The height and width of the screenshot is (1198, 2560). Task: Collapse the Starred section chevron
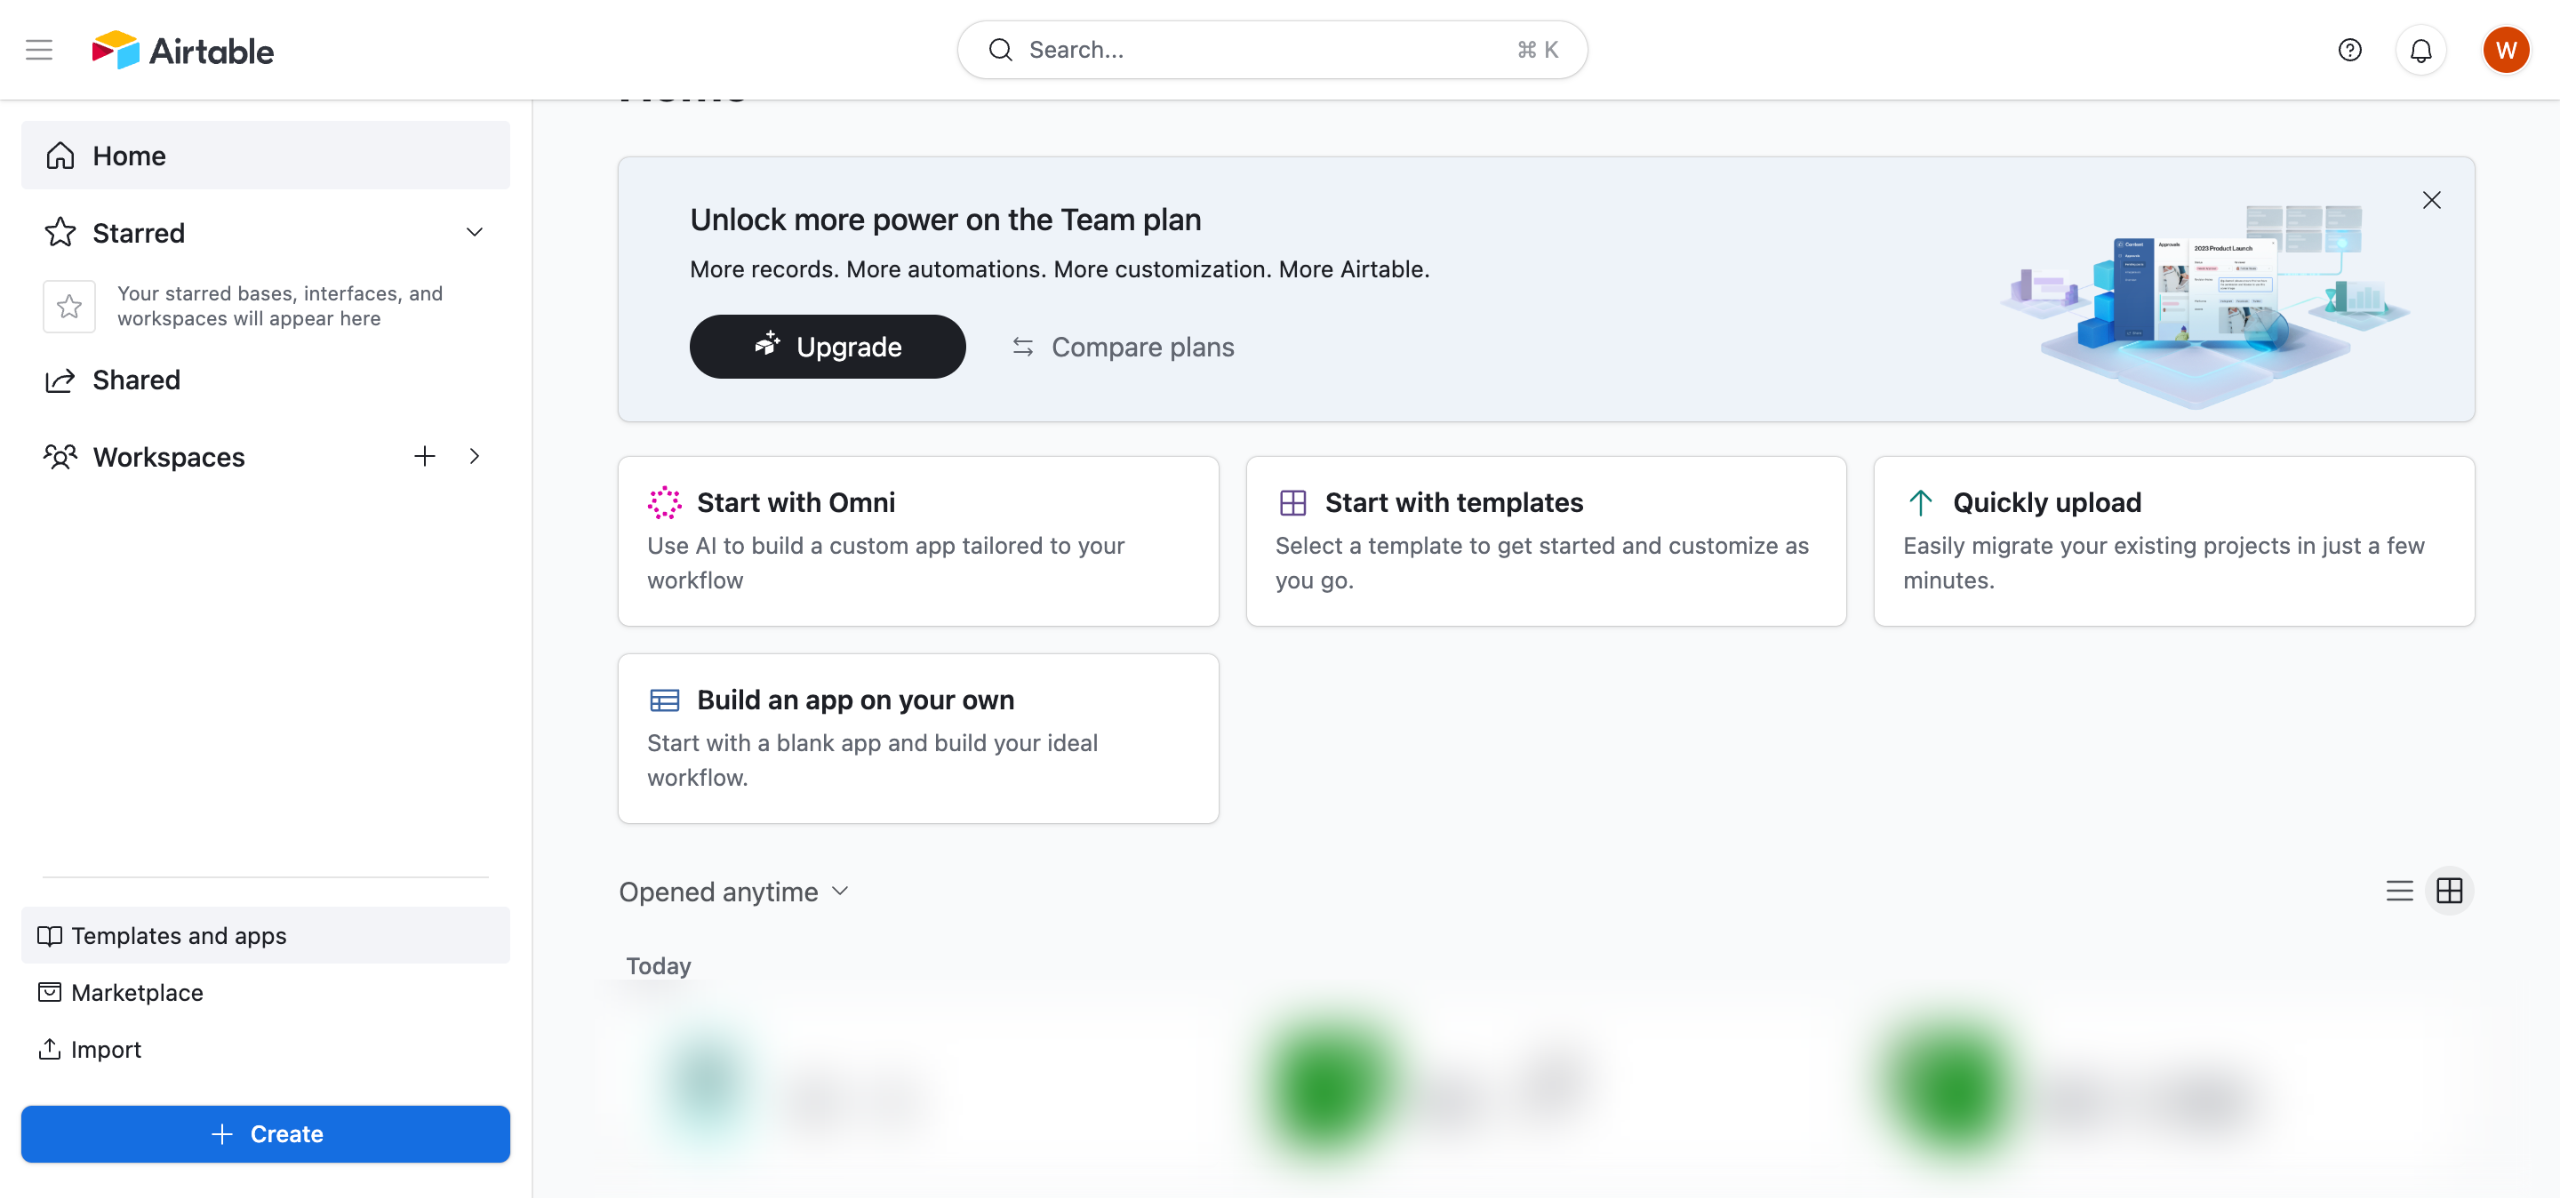(475, 233)
